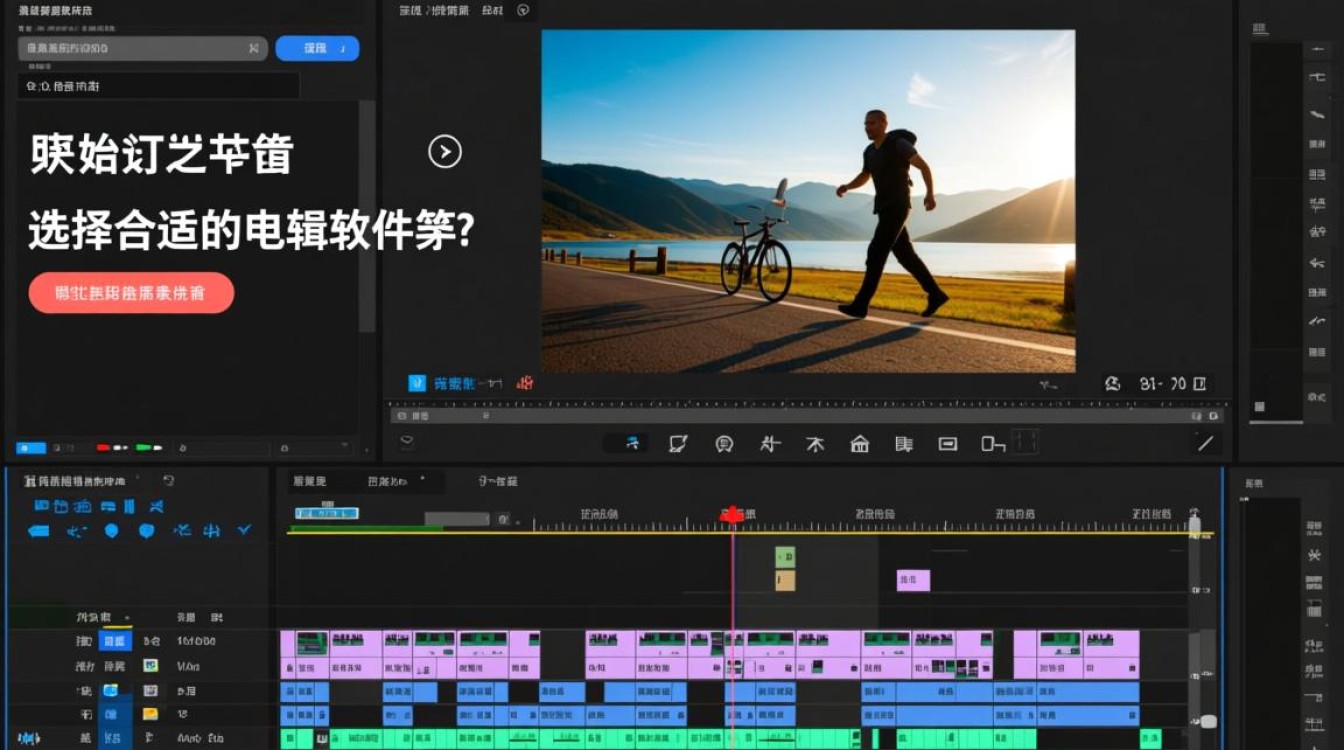Toggle the highlighted blue button on first track
Screen dimensions: 1344x750
[115, 641]
